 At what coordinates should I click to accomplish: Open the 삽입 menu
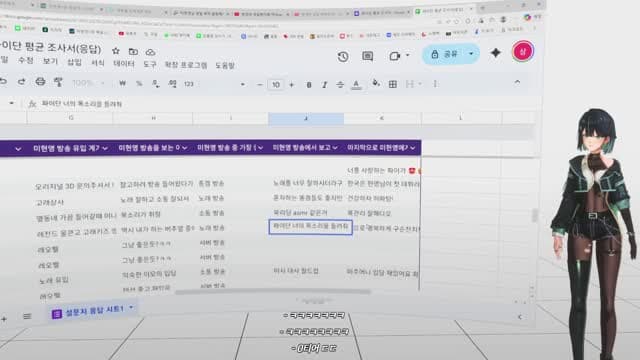coord(74,62)
